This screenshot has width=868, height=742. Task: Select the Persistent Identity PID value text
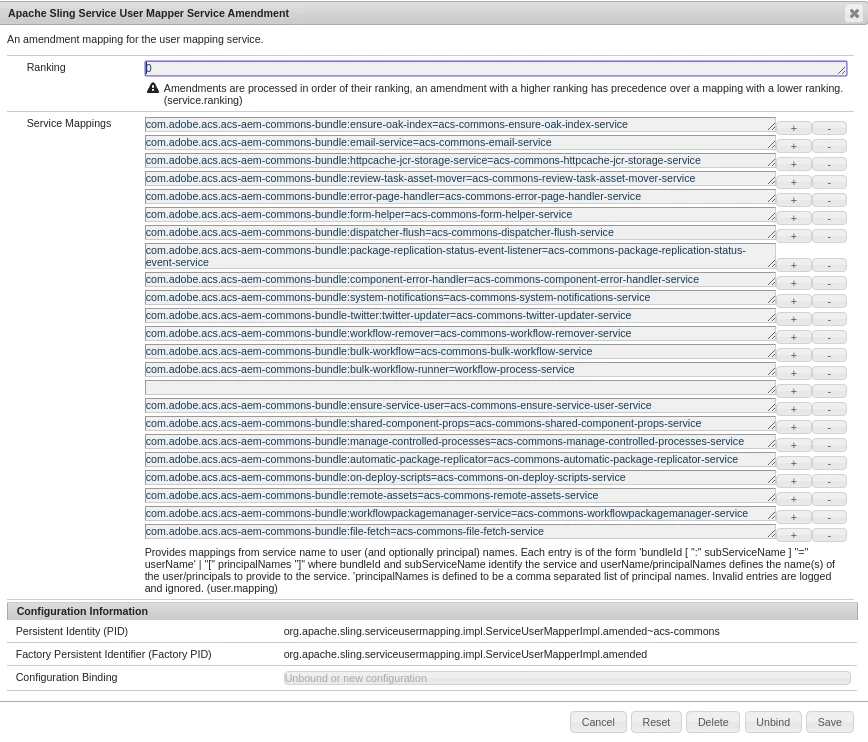point(502,631)
